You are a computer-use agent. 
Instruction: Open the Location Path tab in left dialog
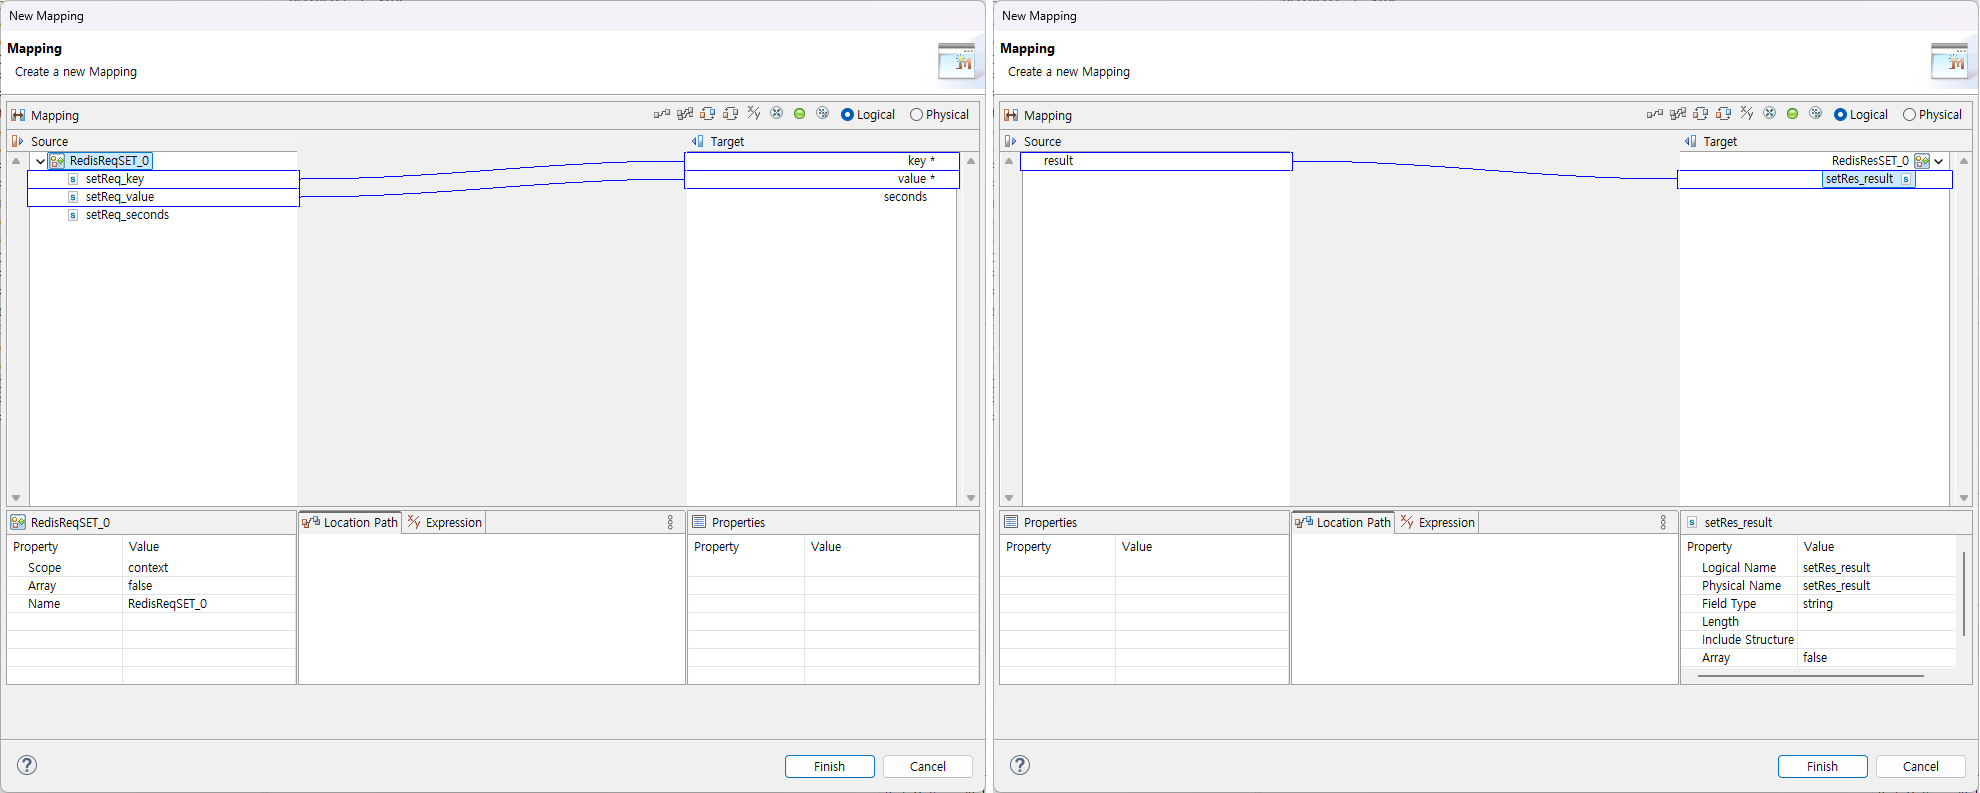(x=350, y=522)
